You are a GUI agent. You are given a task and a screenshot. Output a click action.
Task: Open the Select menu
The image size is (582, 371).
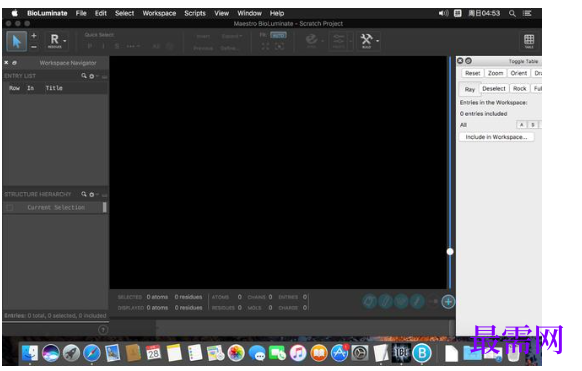click(124, 13)
